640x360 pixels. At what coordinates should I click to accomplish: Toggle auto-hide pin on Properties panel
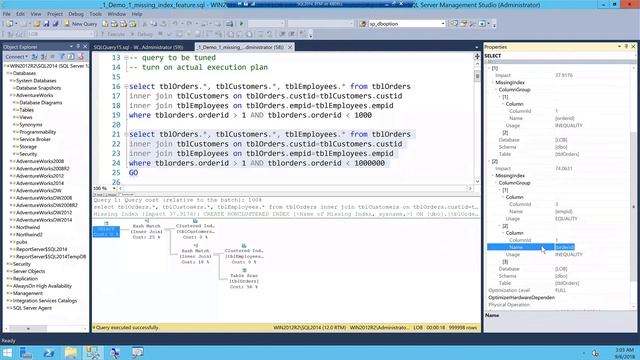pos(626,47)
